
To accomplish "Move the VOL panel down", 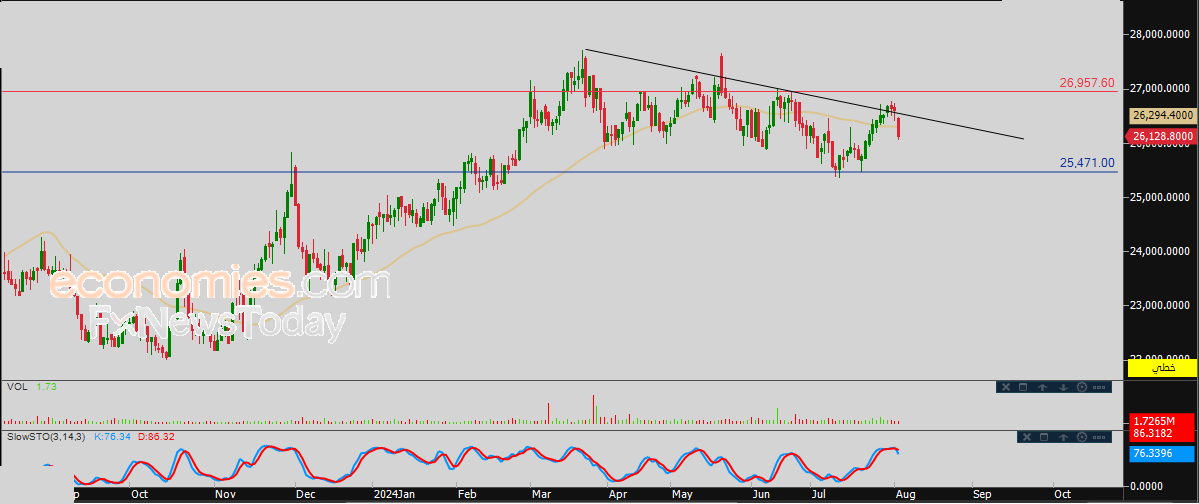I will click(1063, 387).
